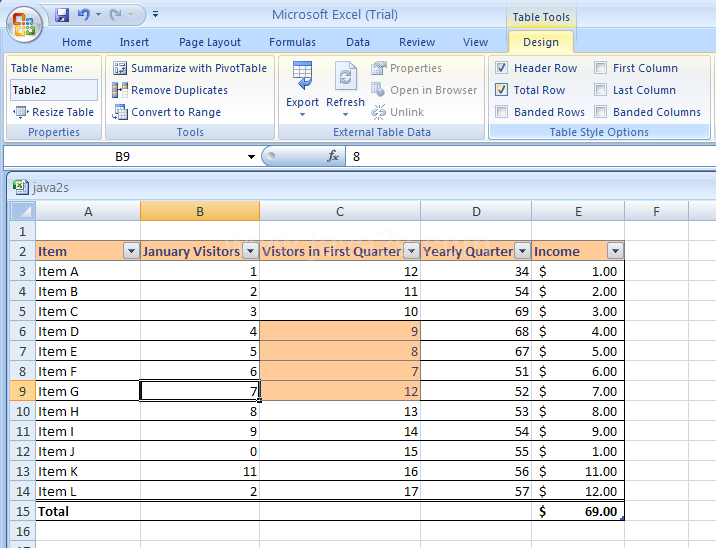Click the cell containing Item K
This screenshot has height=548, width=716.
[x=88, y=471]
